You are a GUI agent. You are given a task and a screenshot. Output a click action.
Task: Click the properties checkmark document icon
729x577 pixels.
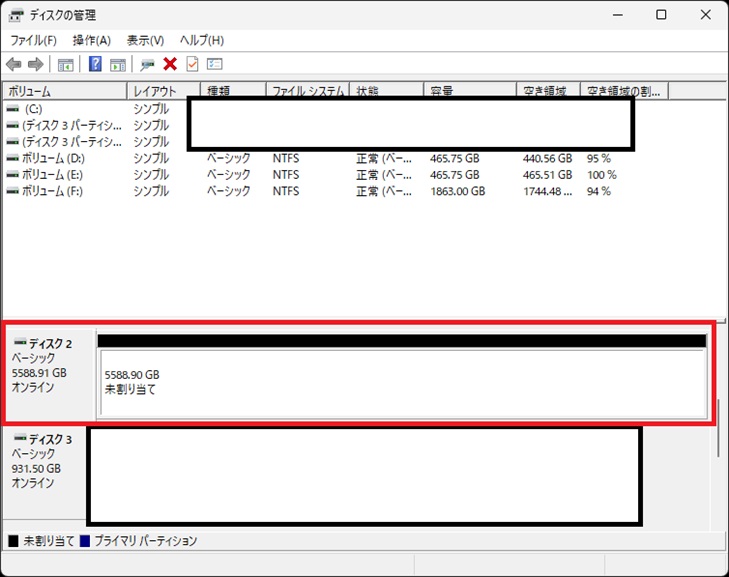(192, 64)
